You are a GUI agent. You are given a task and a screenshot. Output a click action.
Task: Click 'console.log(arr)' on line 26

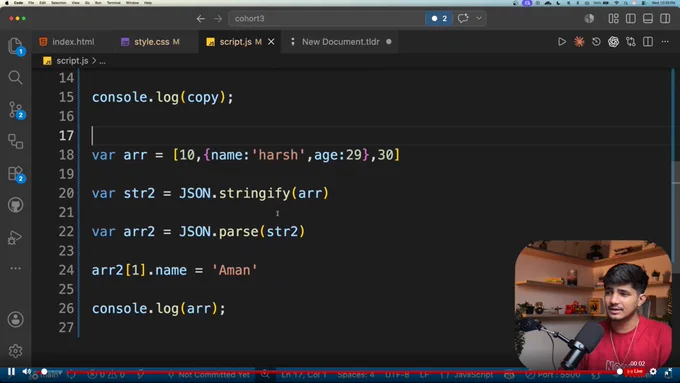tap(155, 309)
